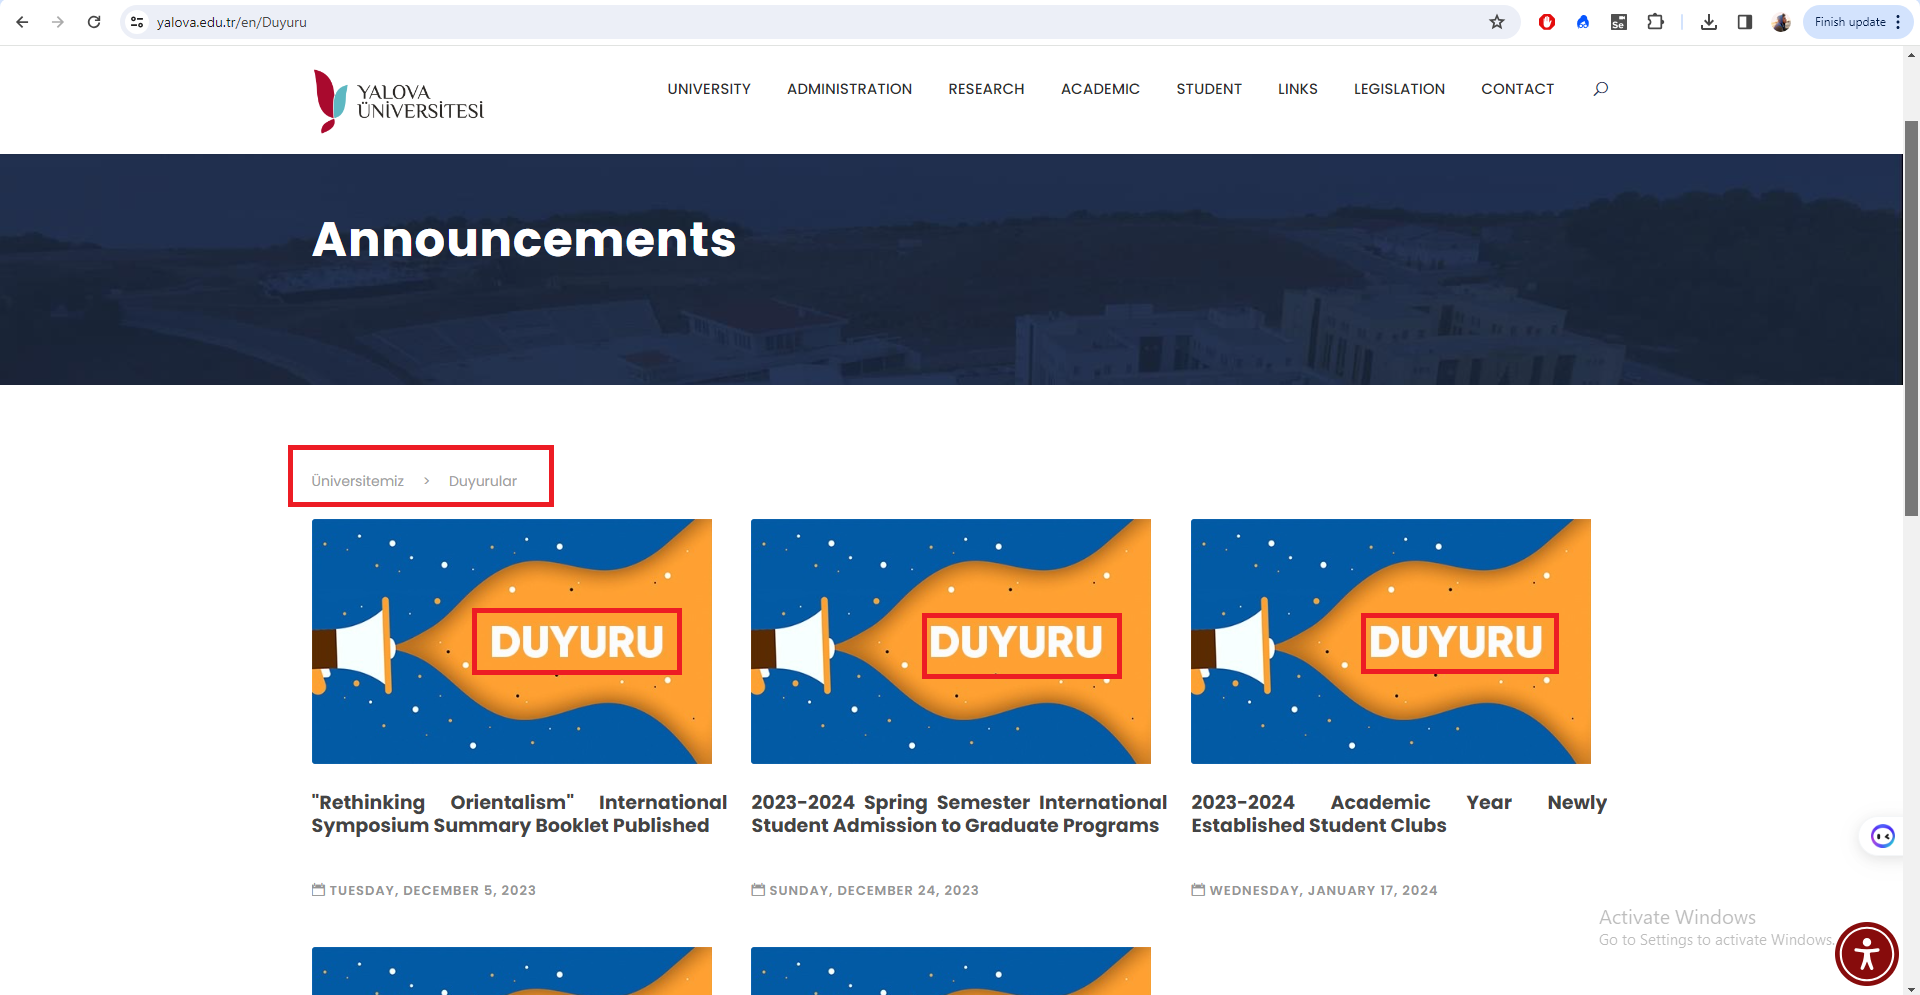Click the date Sunday, December 24, 2023
The image size is (1920, 995).
pos(874,890)
